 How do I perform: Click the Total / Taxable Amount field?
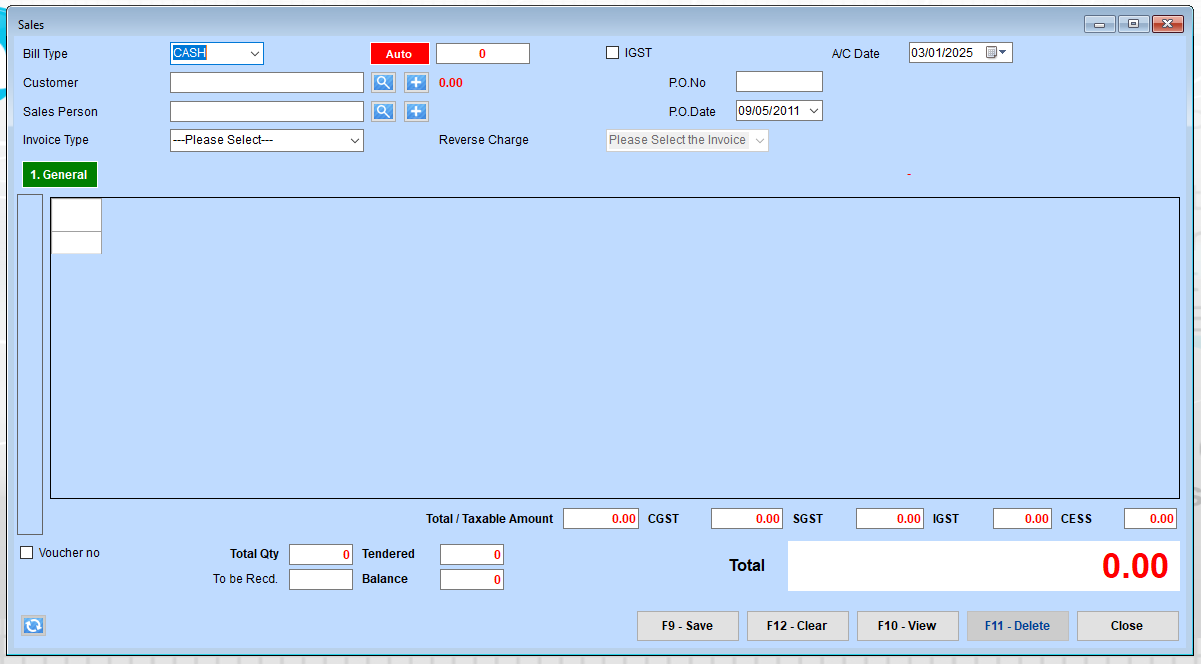(601, 519)
